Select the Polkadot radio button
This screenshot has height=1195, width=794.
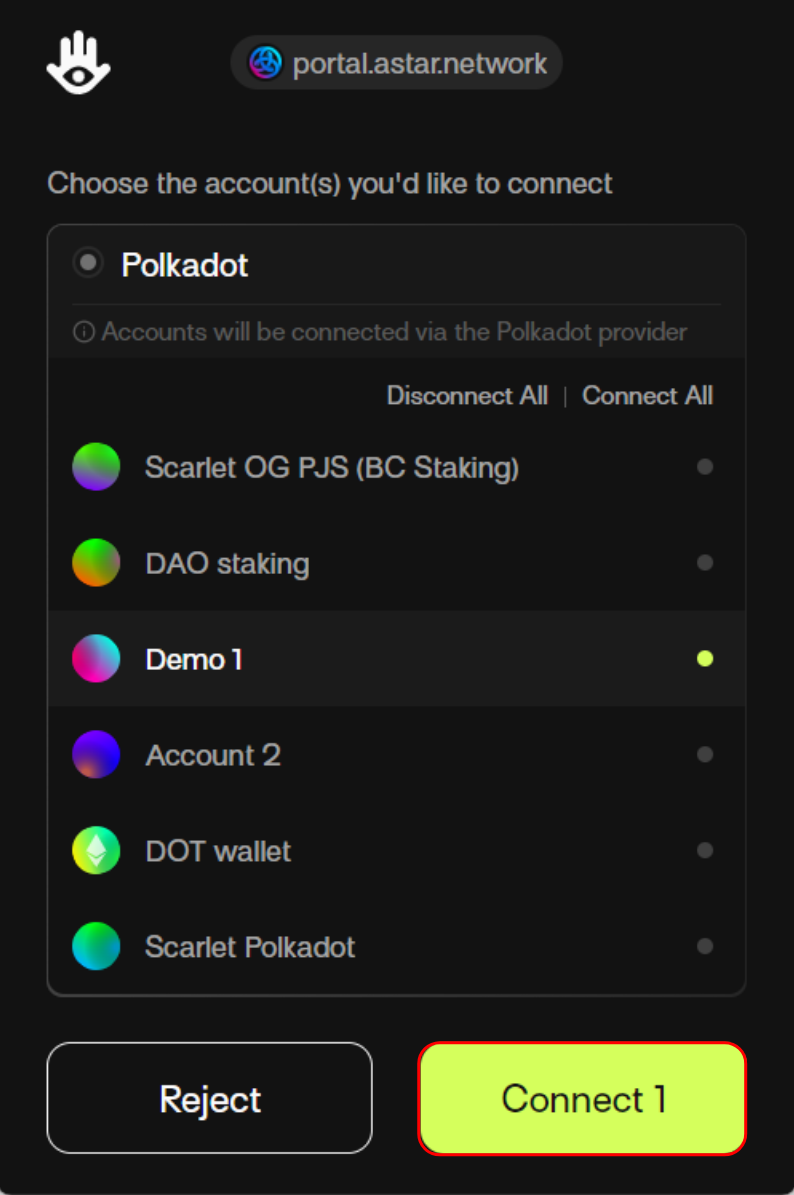click(x=89, y=264)
